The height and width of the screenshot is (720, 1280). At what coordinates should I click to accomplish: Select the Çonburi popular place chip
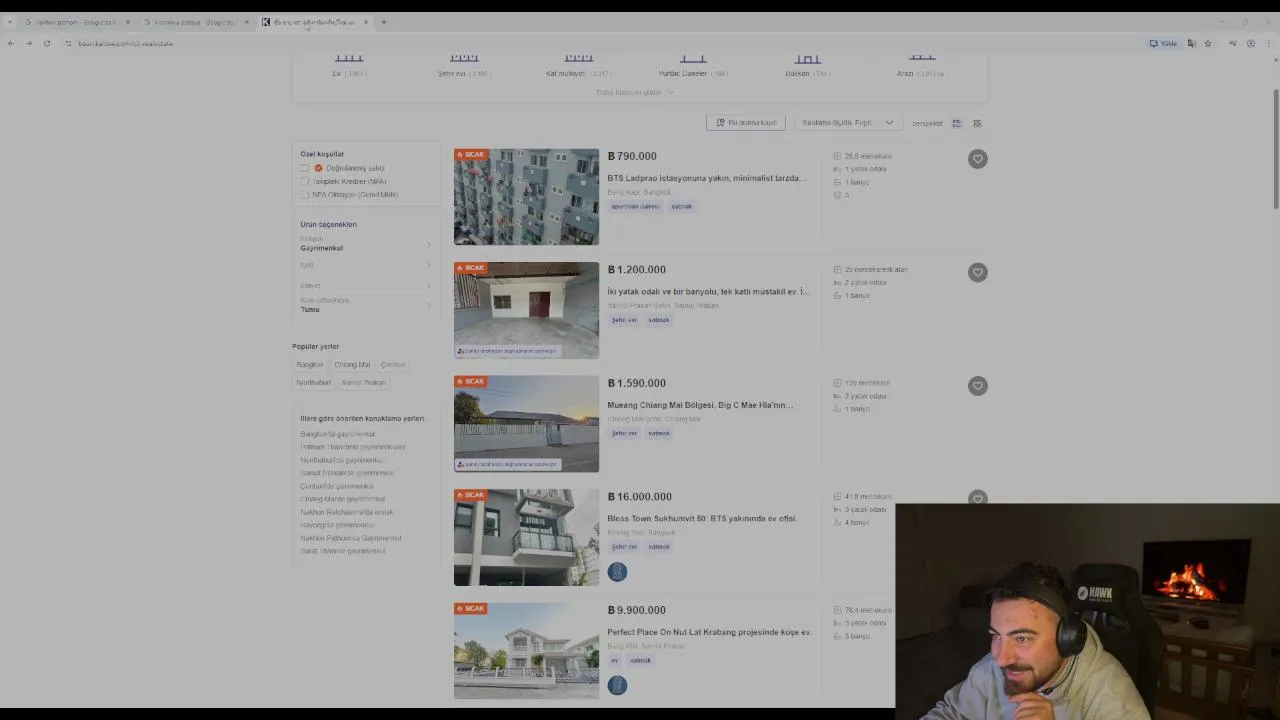click(393, 365)
